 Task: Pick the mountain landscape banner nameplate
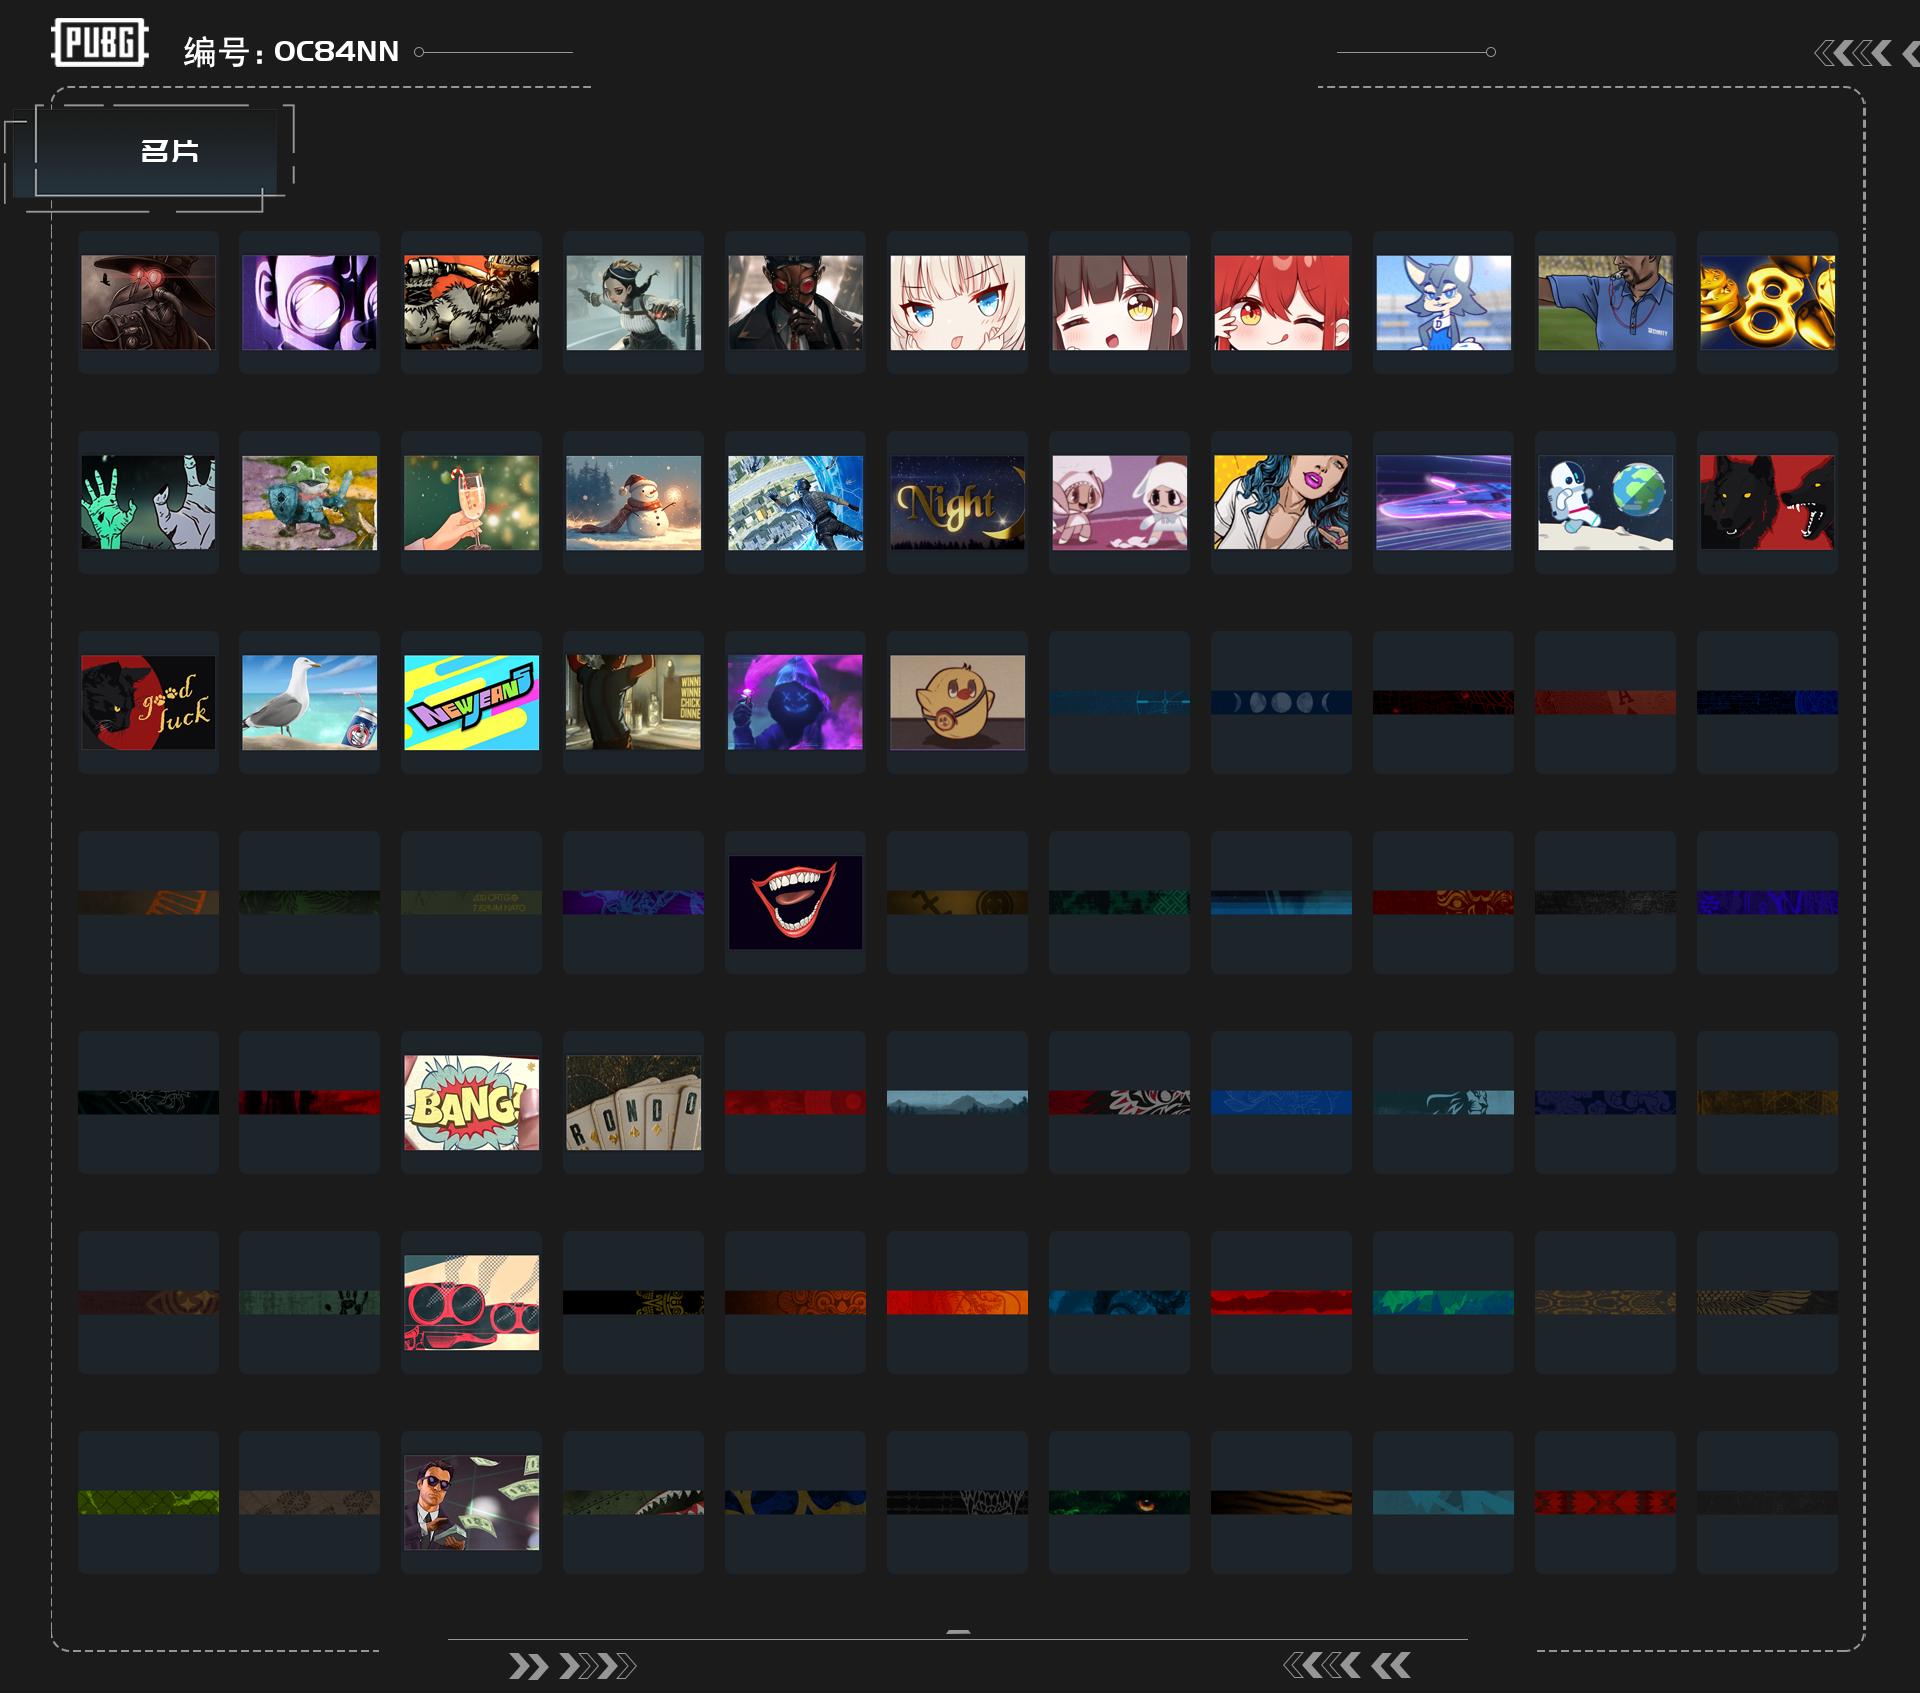tap(958, 1102)
